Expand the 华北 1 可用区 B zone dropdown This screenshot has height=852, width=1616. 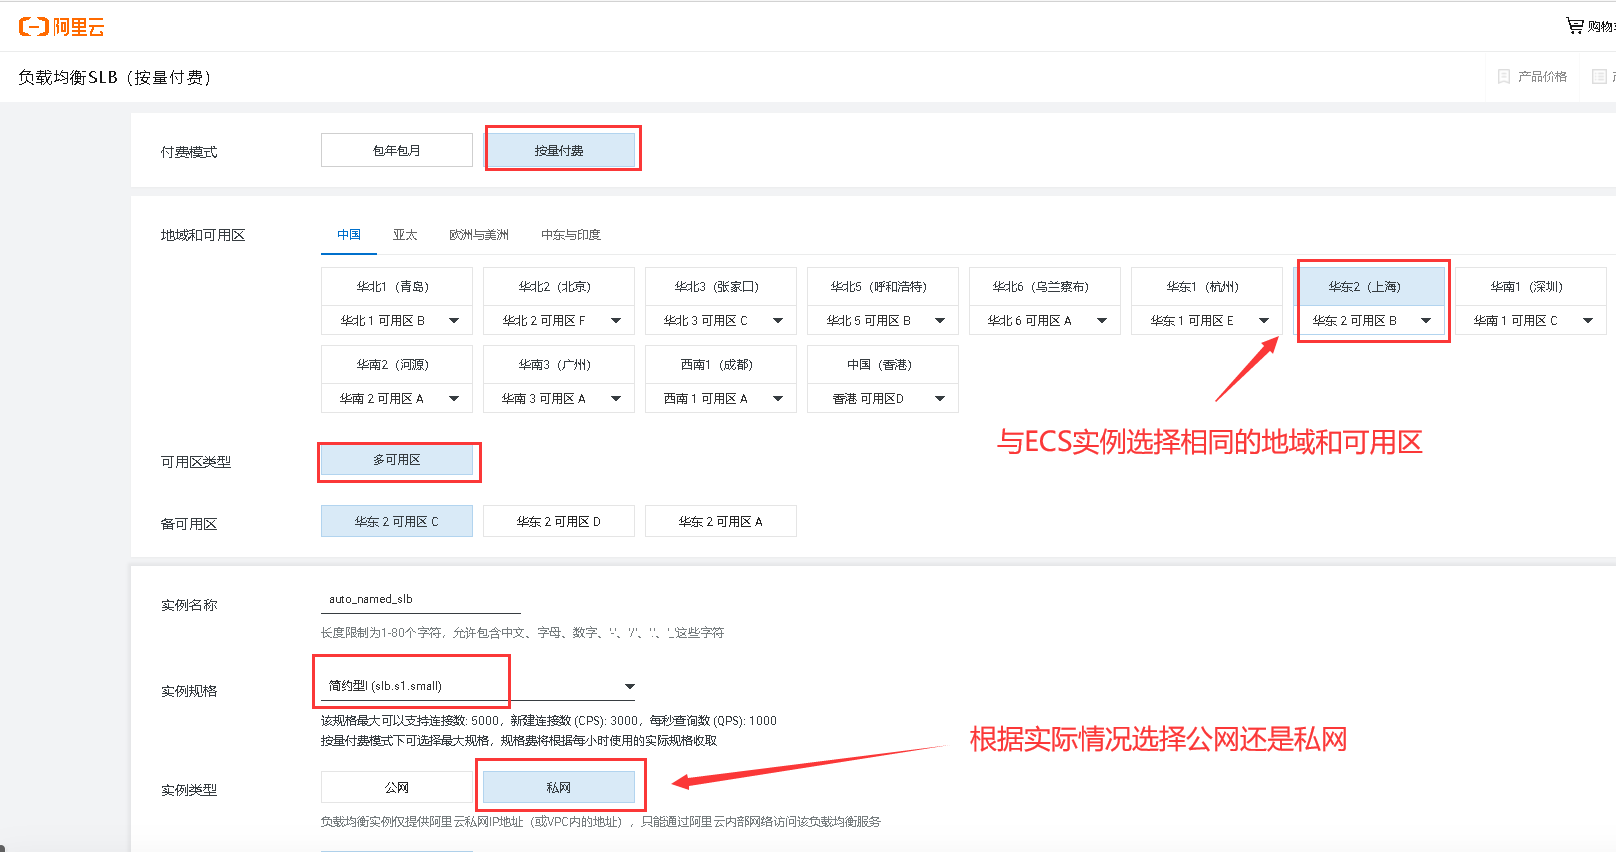pyautogui.click(x=397, y=320)
